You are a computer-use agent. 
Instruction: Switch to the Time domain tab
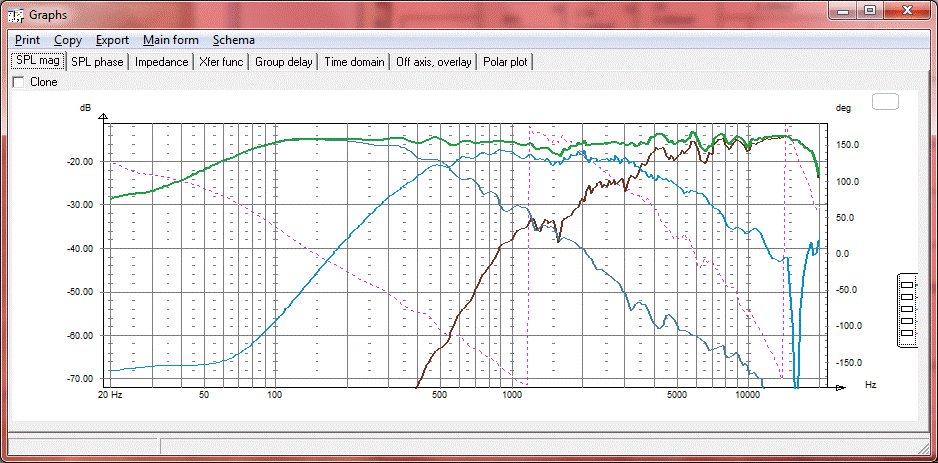[354, 62]
